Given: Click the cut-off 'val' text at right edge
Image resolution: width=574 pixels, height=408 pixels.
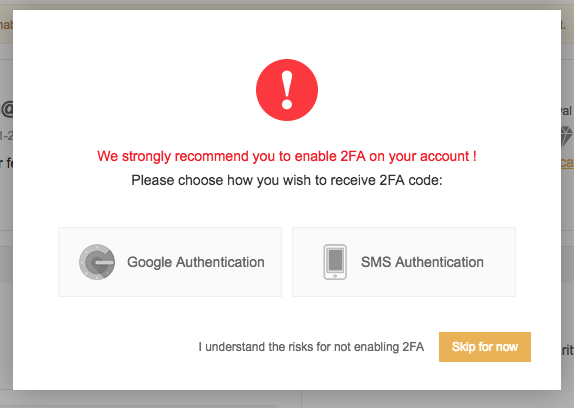Looking at the screenshot, I should pyautogui.click(x=567, y=111).
